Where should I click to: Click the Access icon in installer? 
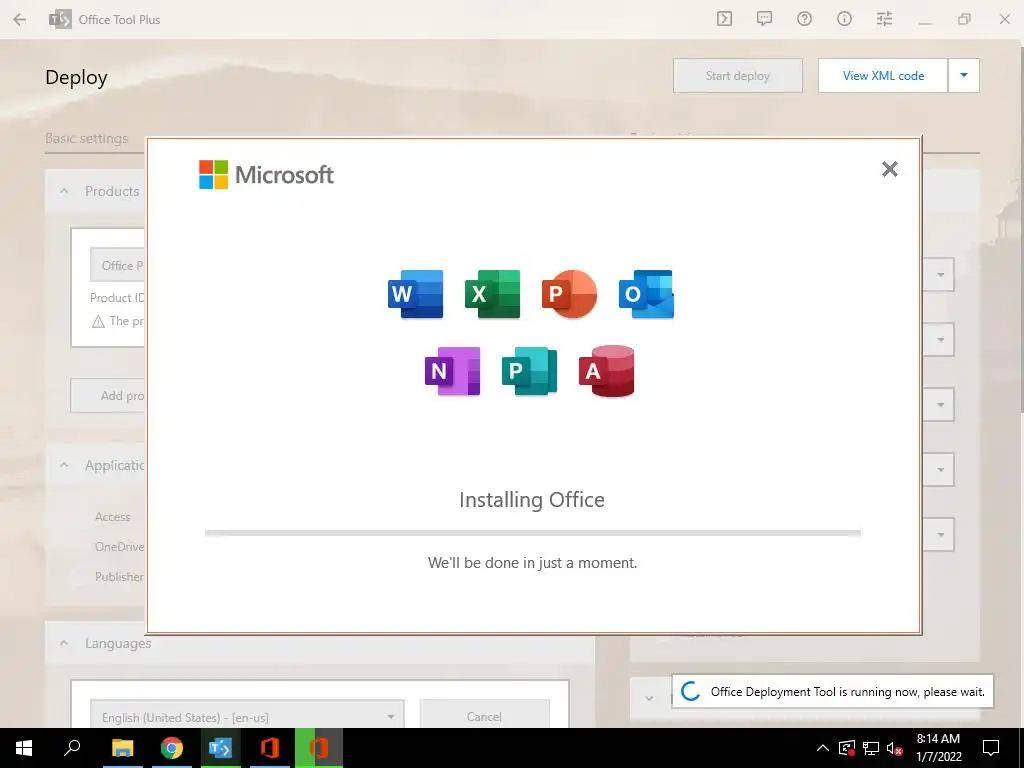click(607, 371)
